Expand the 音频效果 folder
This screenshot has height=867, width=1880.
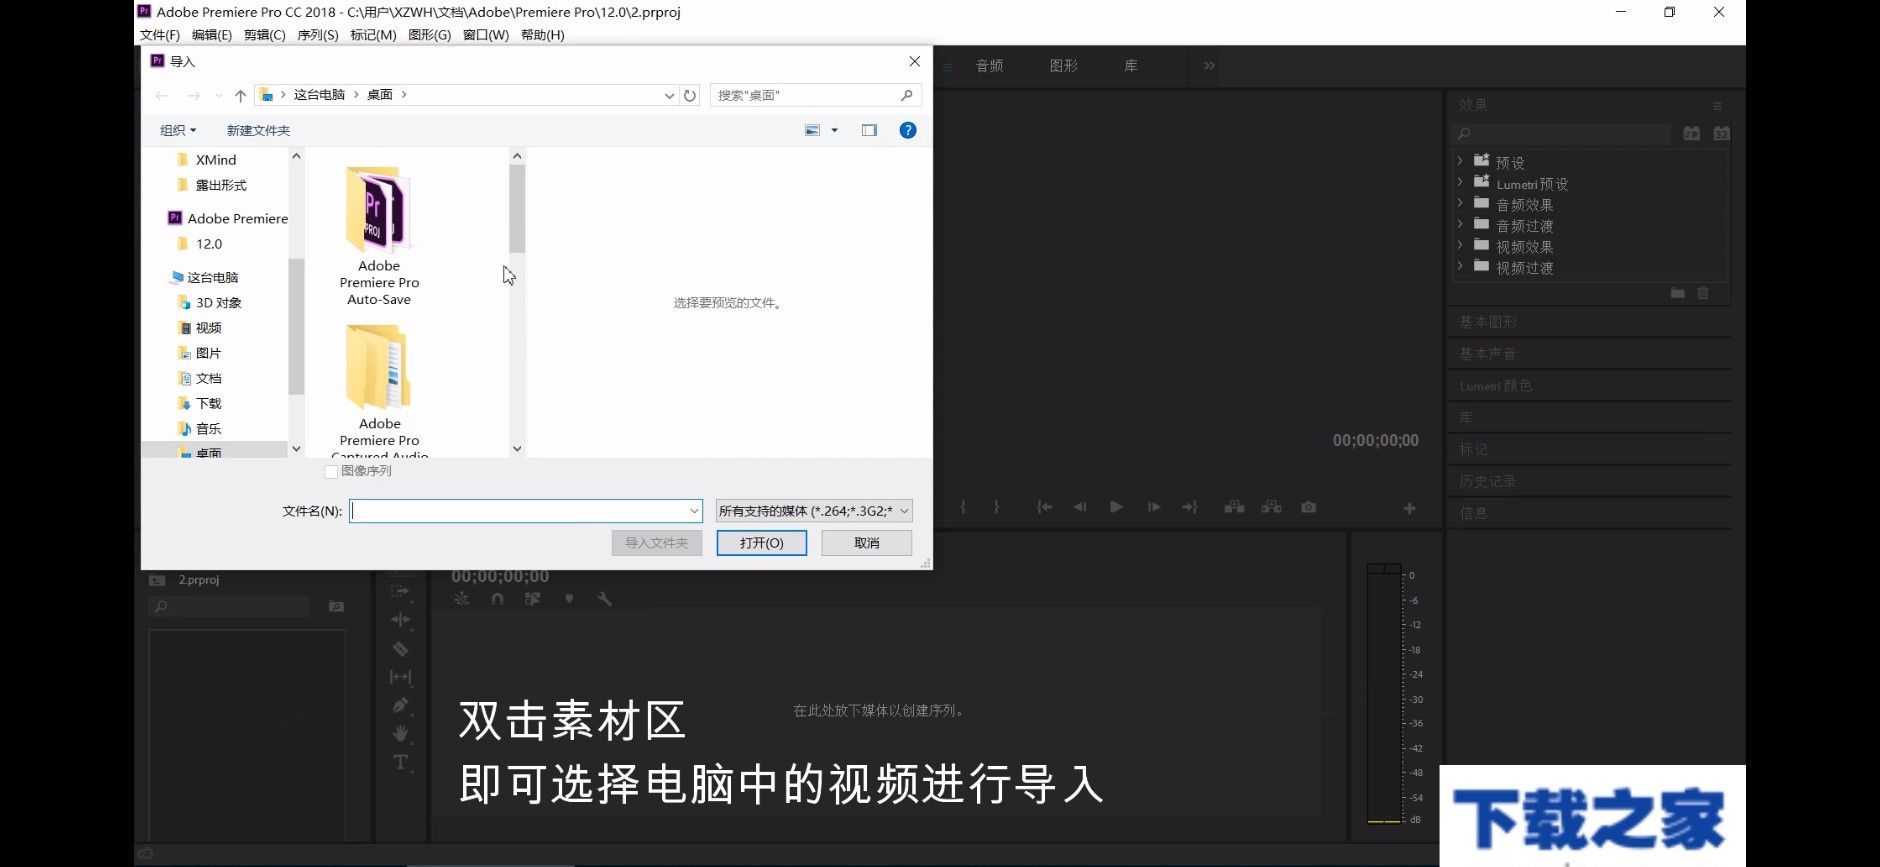(x=1460, y=203)
